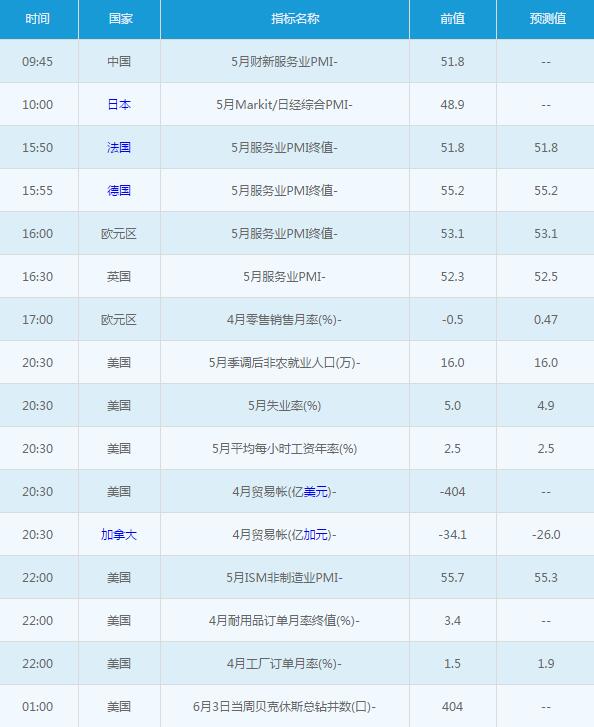Select 5月Markit/日经综合PMI indicator text

(284, 105)
